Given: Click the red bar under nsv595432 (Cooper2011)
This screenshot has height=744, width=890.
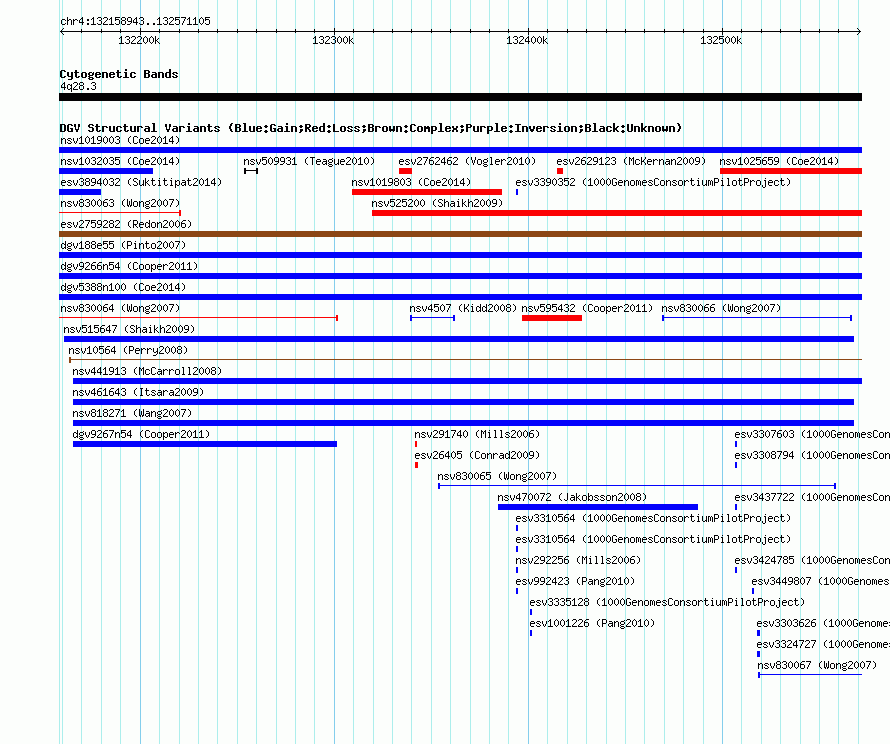Looking at the screenshot, I should tap(552, 318).
